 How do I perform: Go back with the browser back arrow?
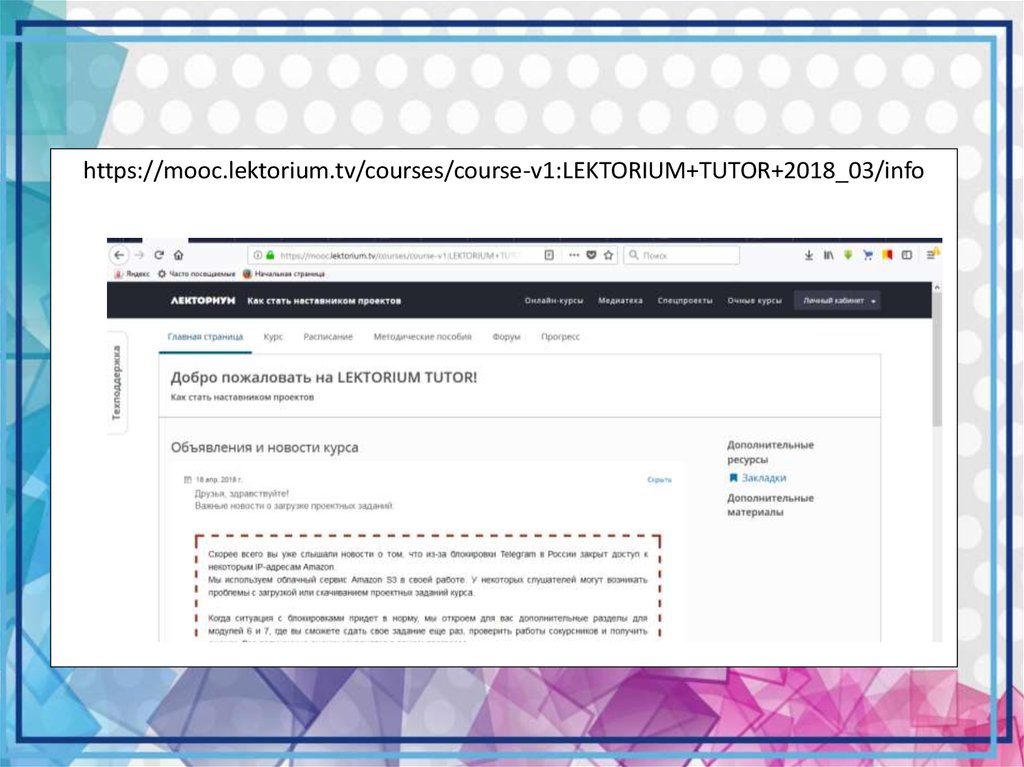(x=119, y=255)
